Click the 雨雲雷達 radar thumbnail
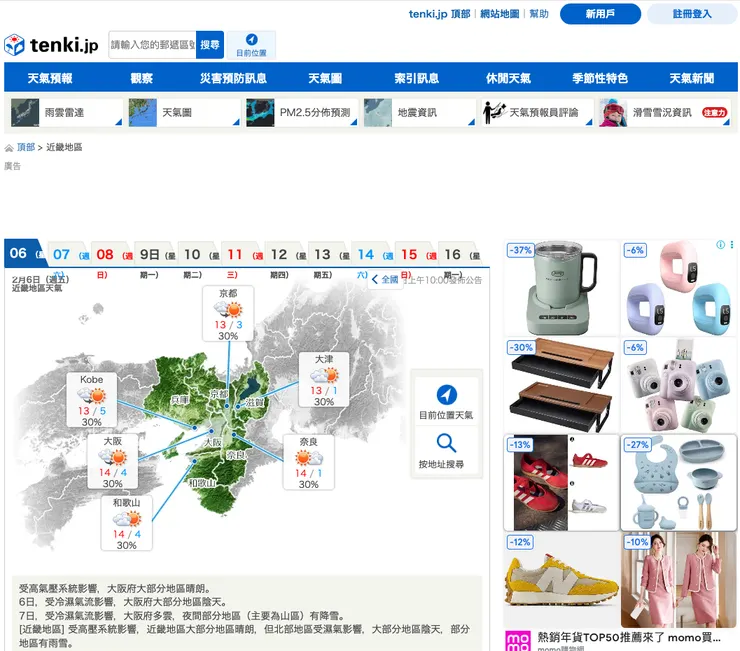This screenshot has height=651, width=740. coord(25,112)
